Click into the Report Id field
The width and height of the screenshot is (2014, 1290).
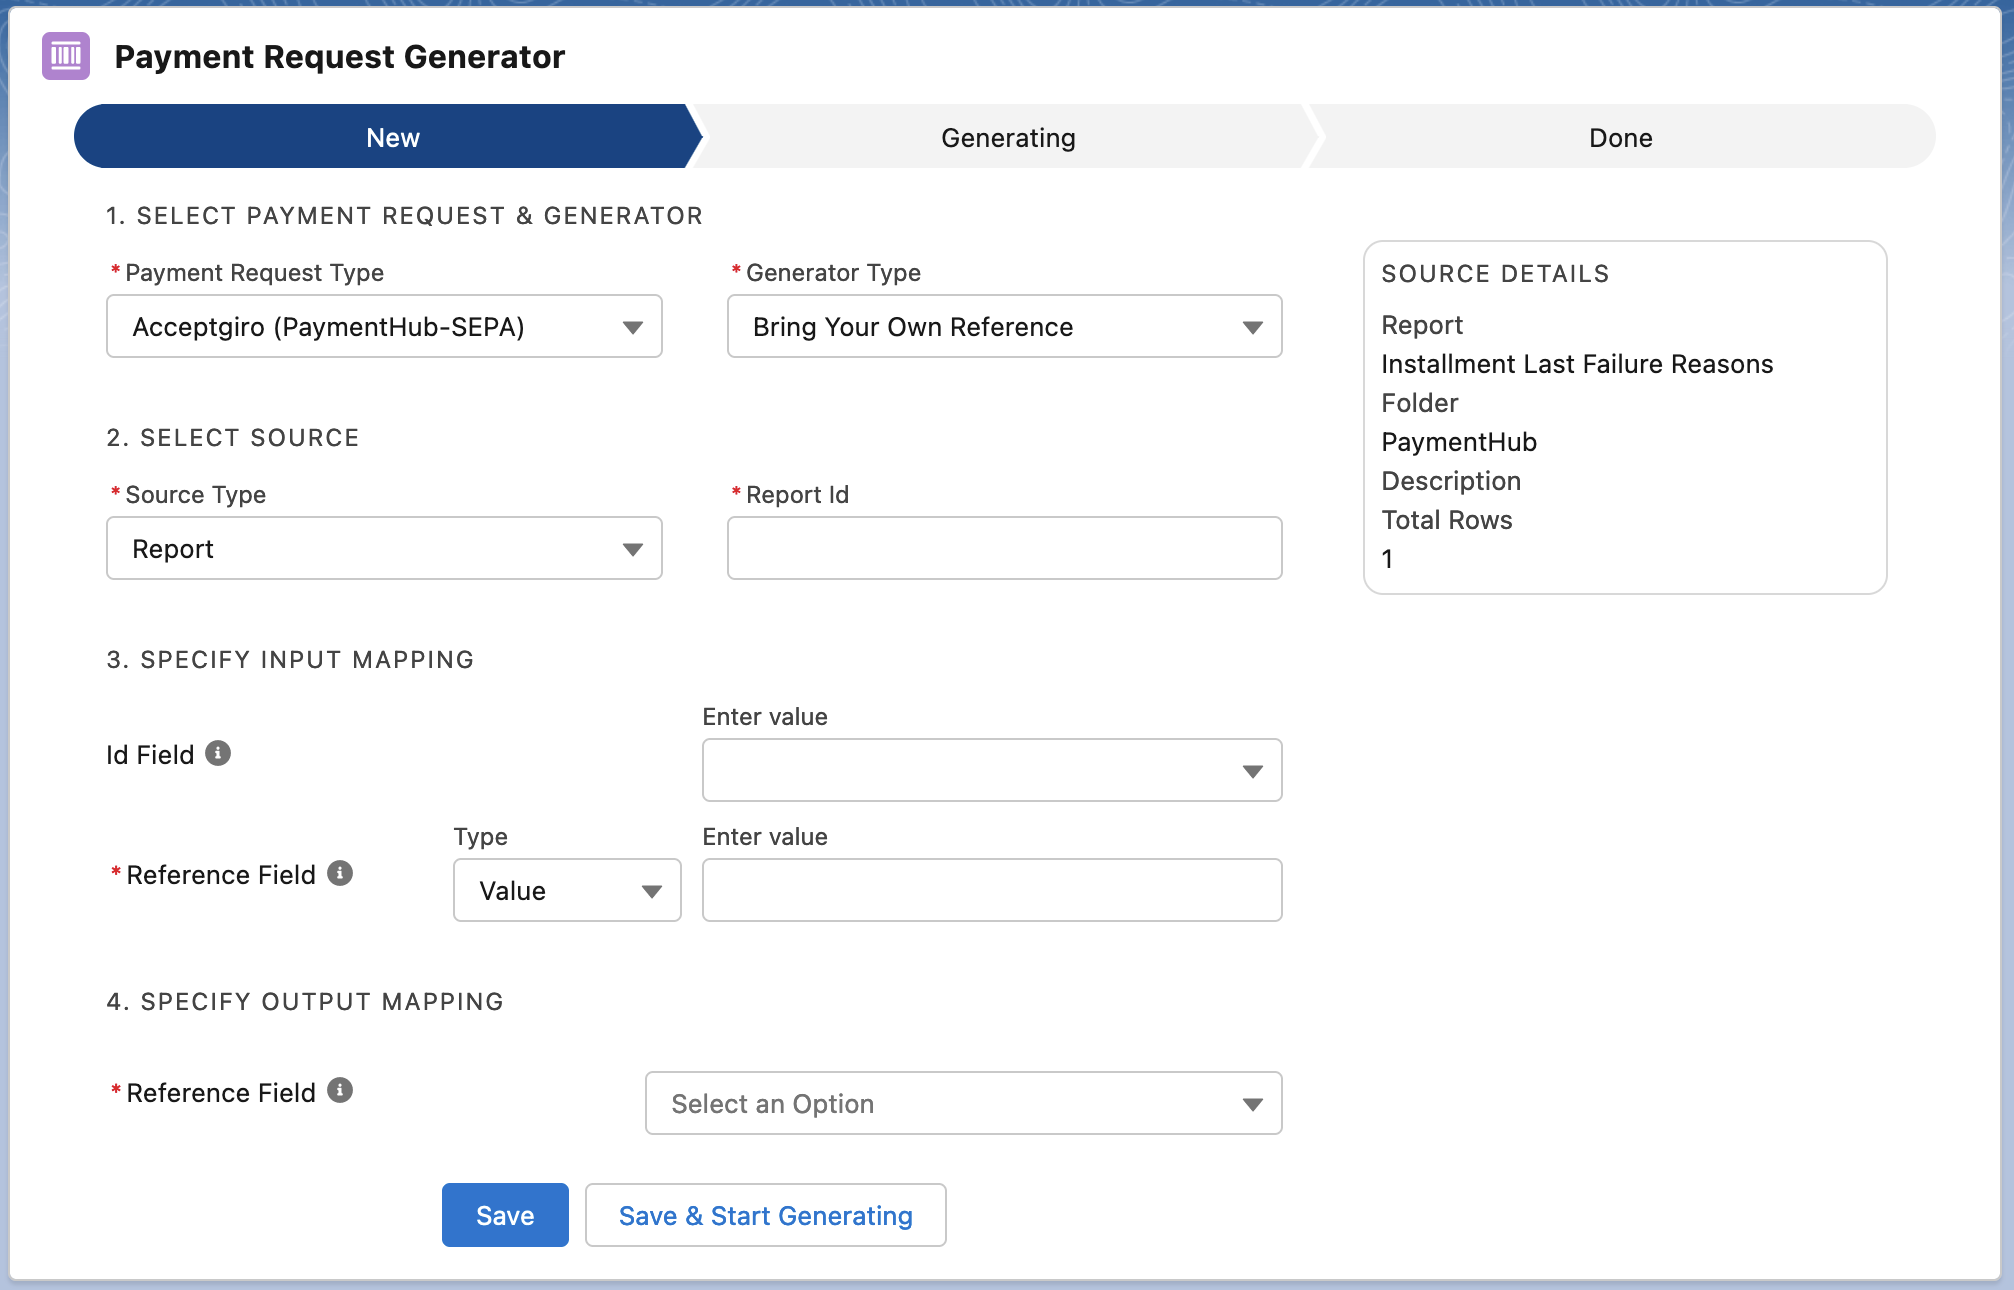(1004, 548)
